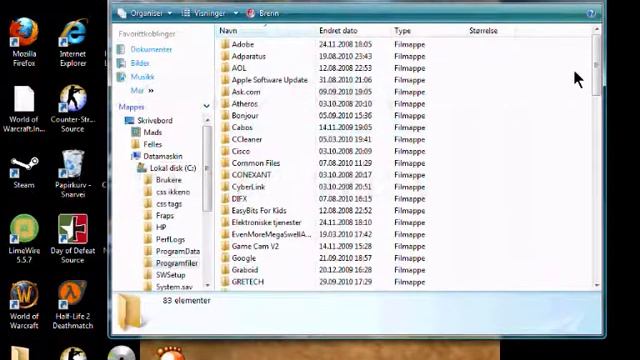Open the Mozilla Firefox desktop shortcut
Viewport: 640px width, 360px height.
(24, 42)
